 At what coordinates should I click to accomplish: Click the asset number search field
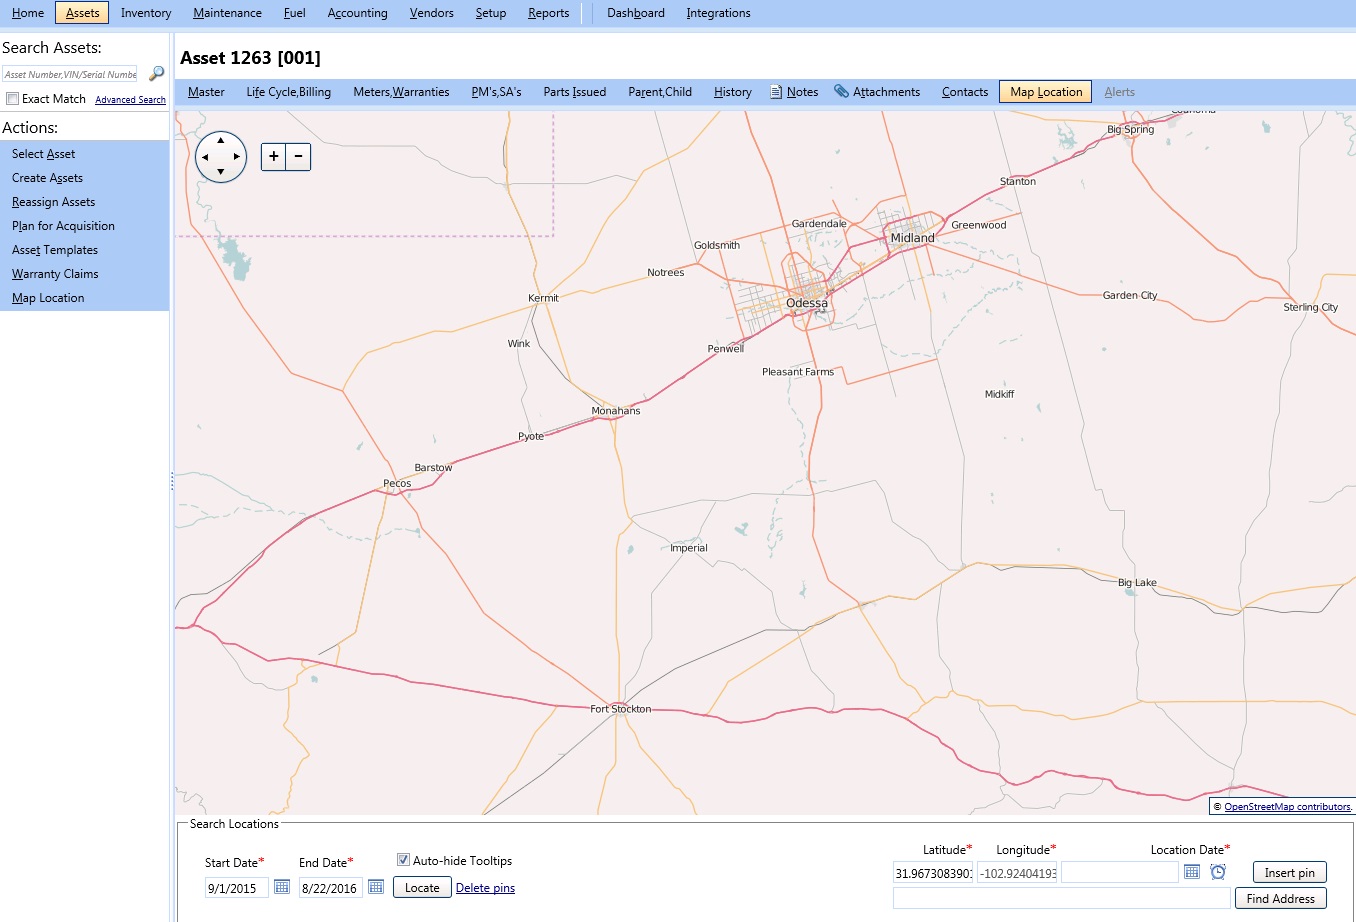click(70, 74)
